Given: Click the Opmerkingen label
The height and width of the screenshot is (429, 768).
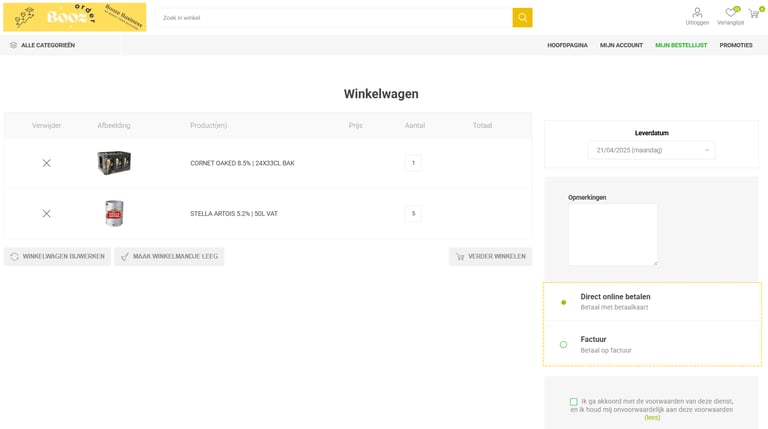Looking at the screenshot, I should (587, 197).
